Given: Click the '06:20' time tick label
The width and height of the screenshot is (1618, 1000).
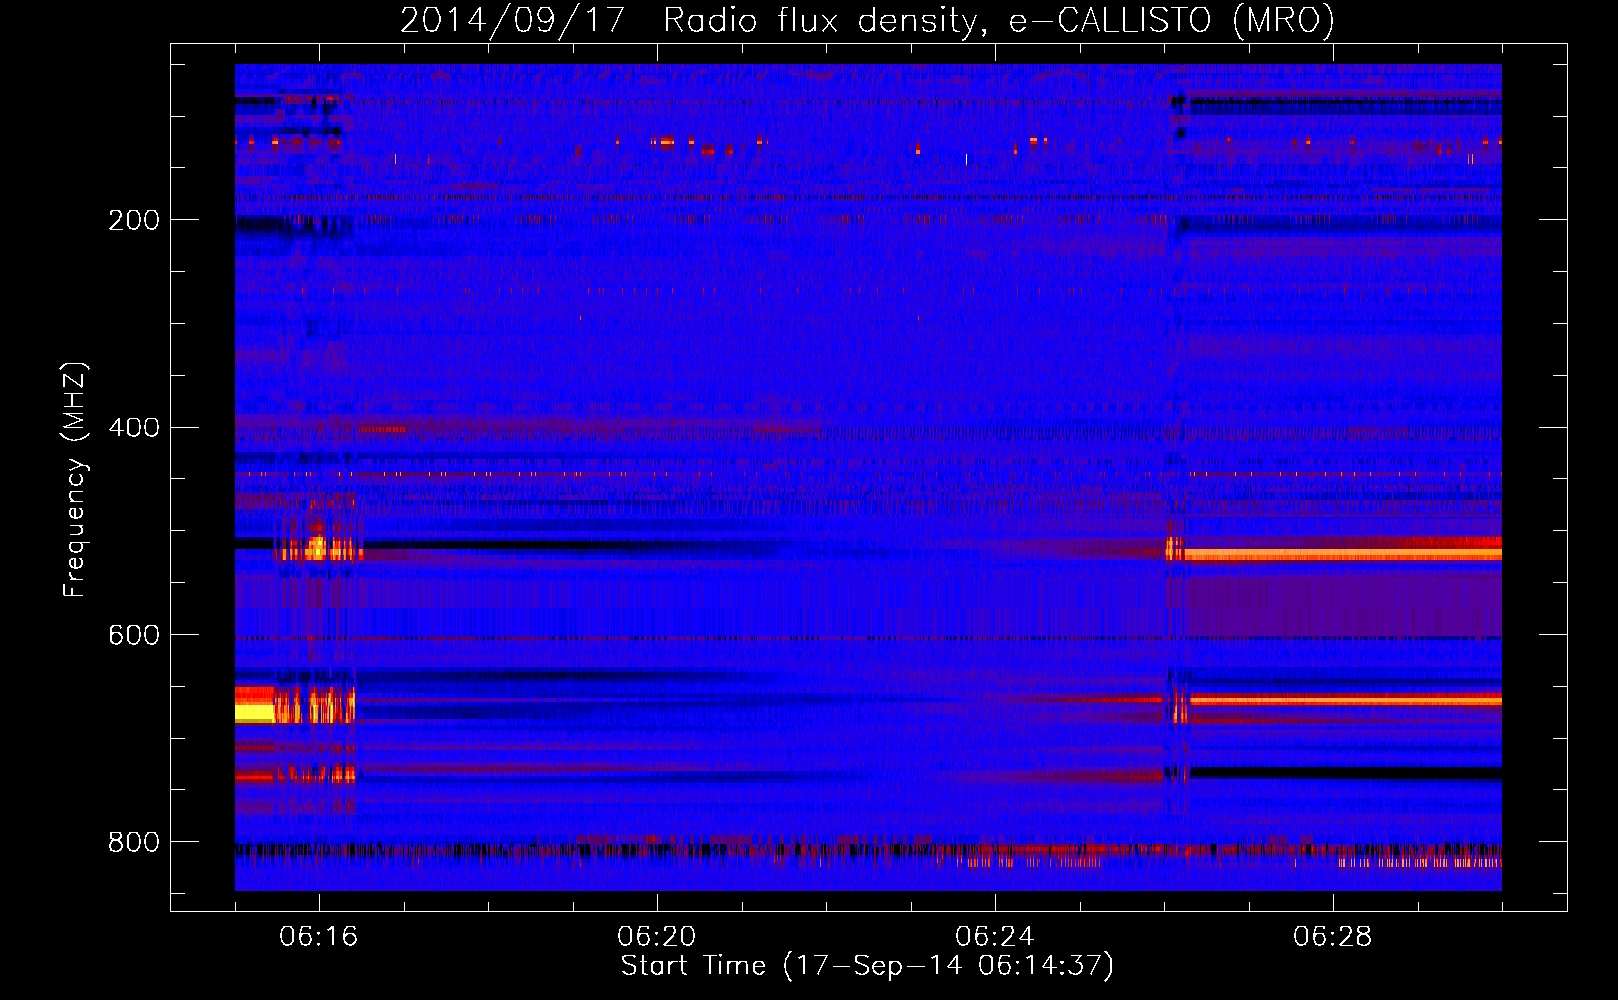Looking at the screenshot, I should click(x=657, y=937).
